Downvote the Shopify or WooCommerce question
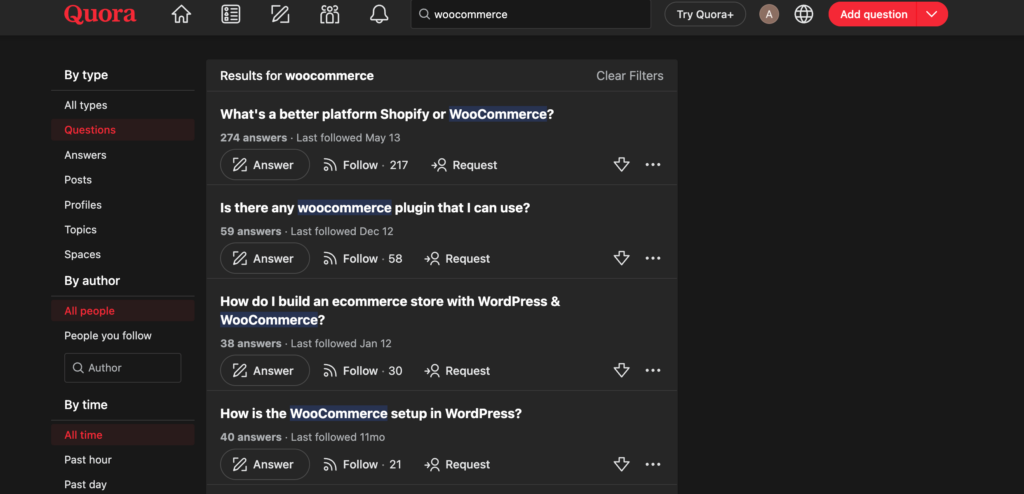1024x494 pixels. [x=621, y=165]
